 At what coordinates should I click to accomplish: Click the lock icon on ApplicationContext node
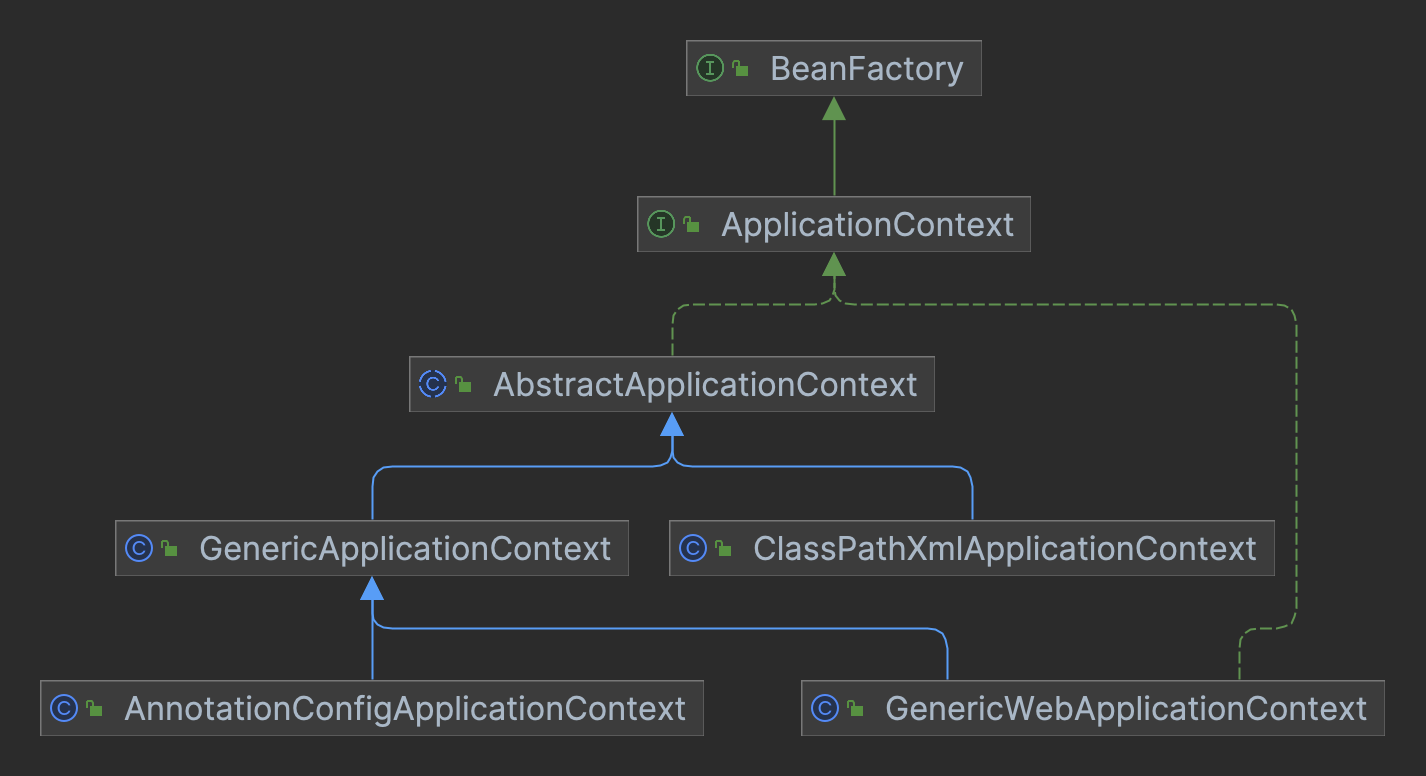[691, 224]
